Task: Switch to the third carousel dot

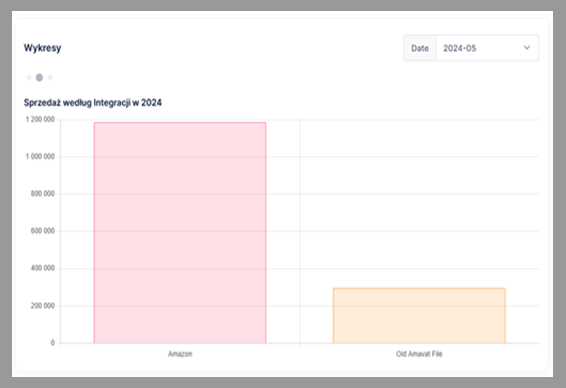Action: tap(50, 78)
